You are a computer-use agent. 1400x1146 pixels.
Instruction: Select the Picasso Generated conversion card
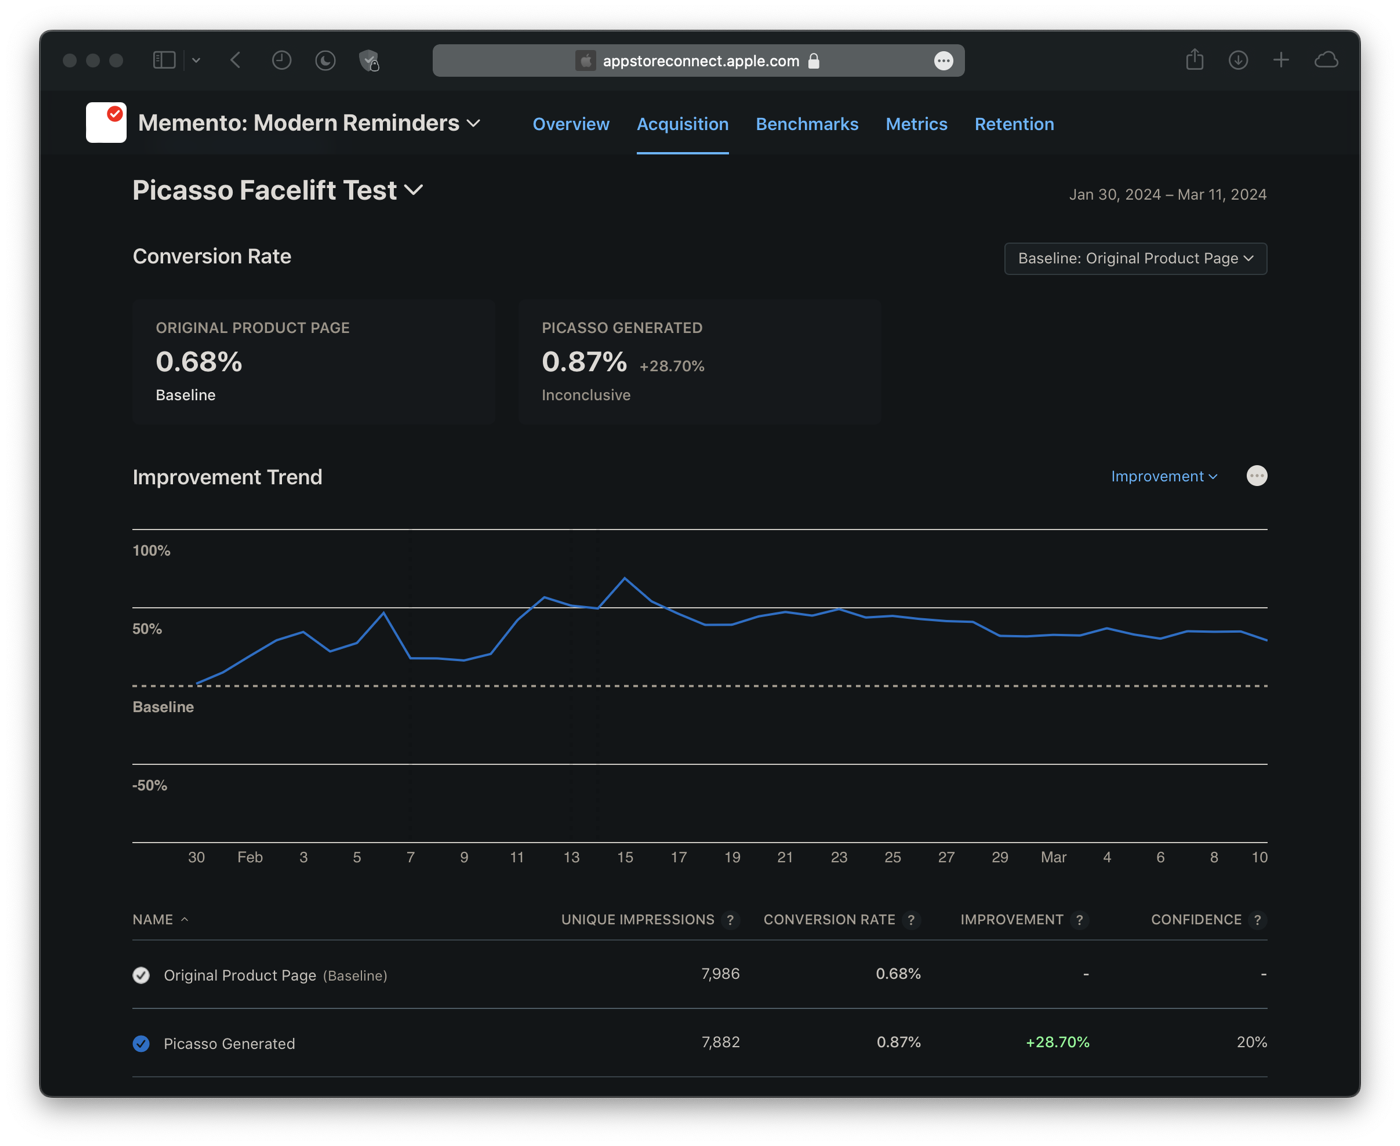click(700, 361)
